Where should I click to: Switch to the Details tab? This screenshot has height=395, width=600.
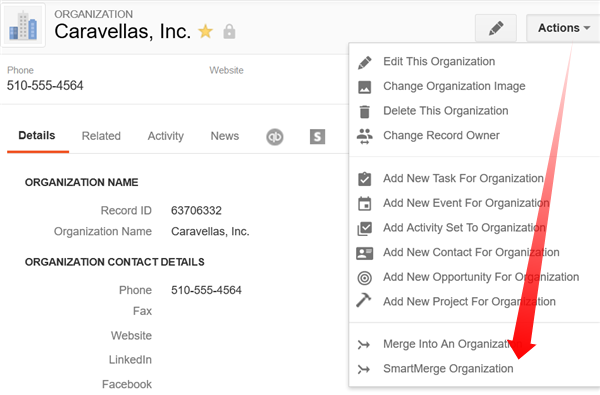tap(37, 135)
